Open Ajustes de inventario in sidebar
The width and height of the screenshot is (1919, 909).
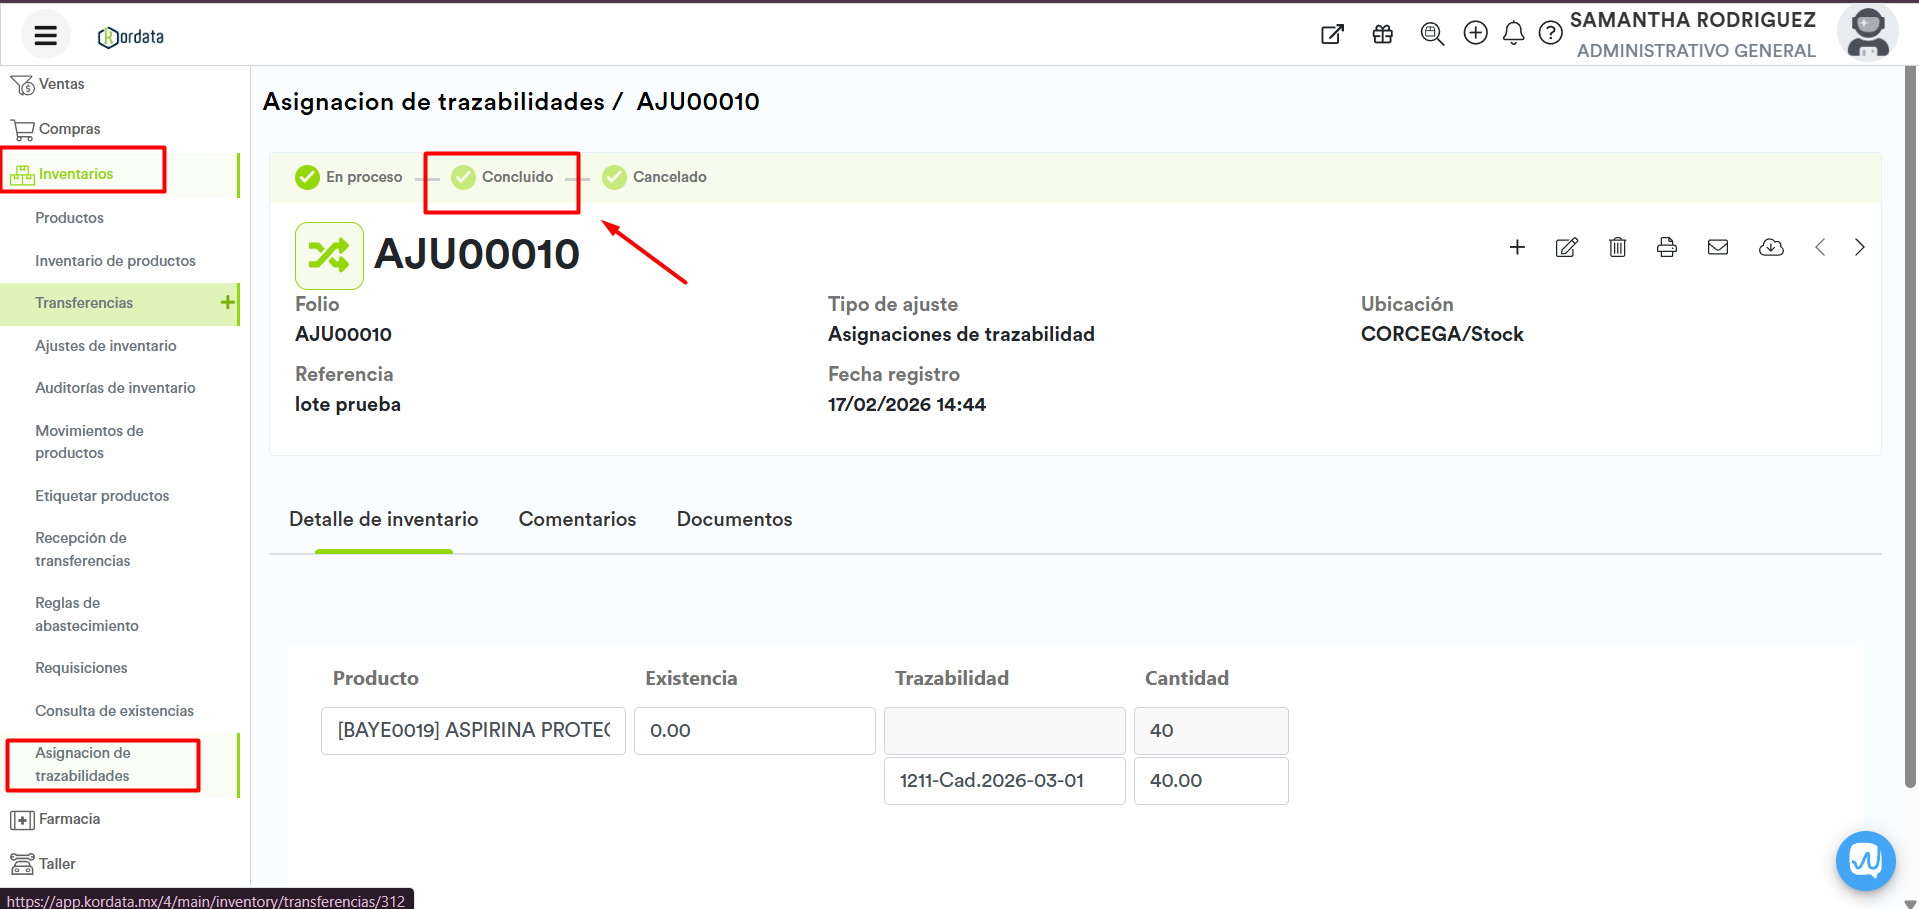pos(105,346)
